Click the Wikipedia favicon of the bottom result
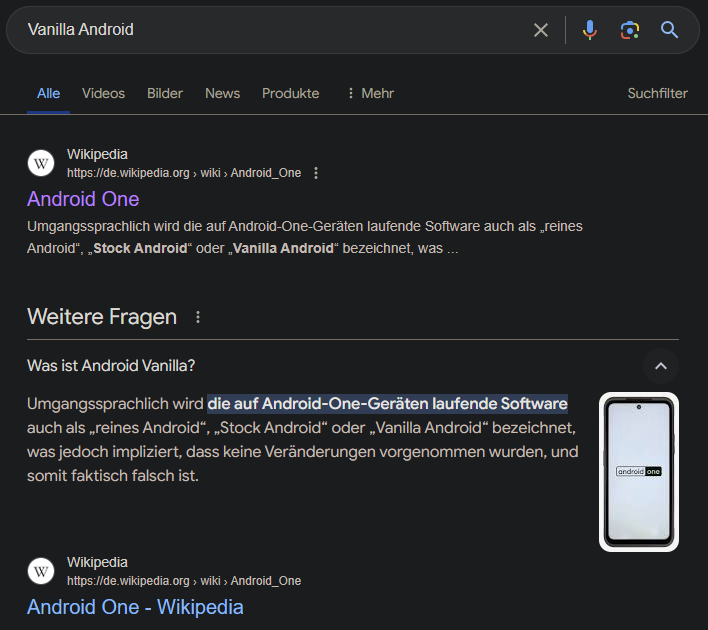The width and height of the screenshot is (708, 630). tap(41, 571)
